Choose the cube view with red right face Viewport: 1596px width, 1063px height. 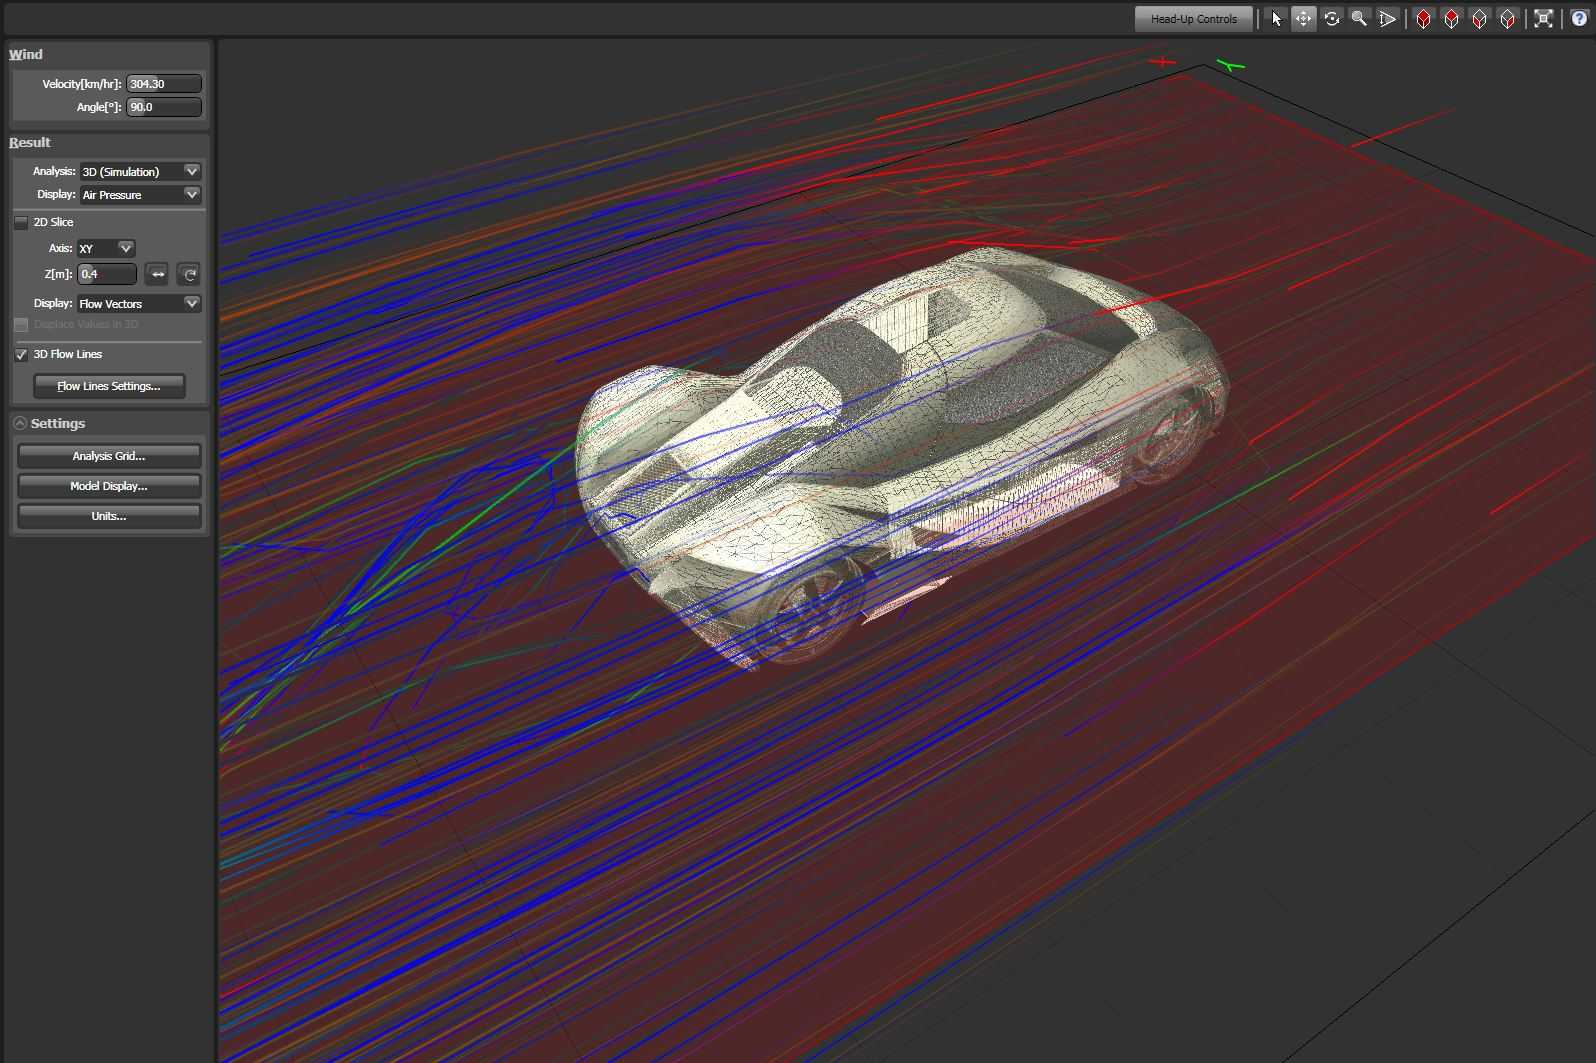coord(1508,19)
